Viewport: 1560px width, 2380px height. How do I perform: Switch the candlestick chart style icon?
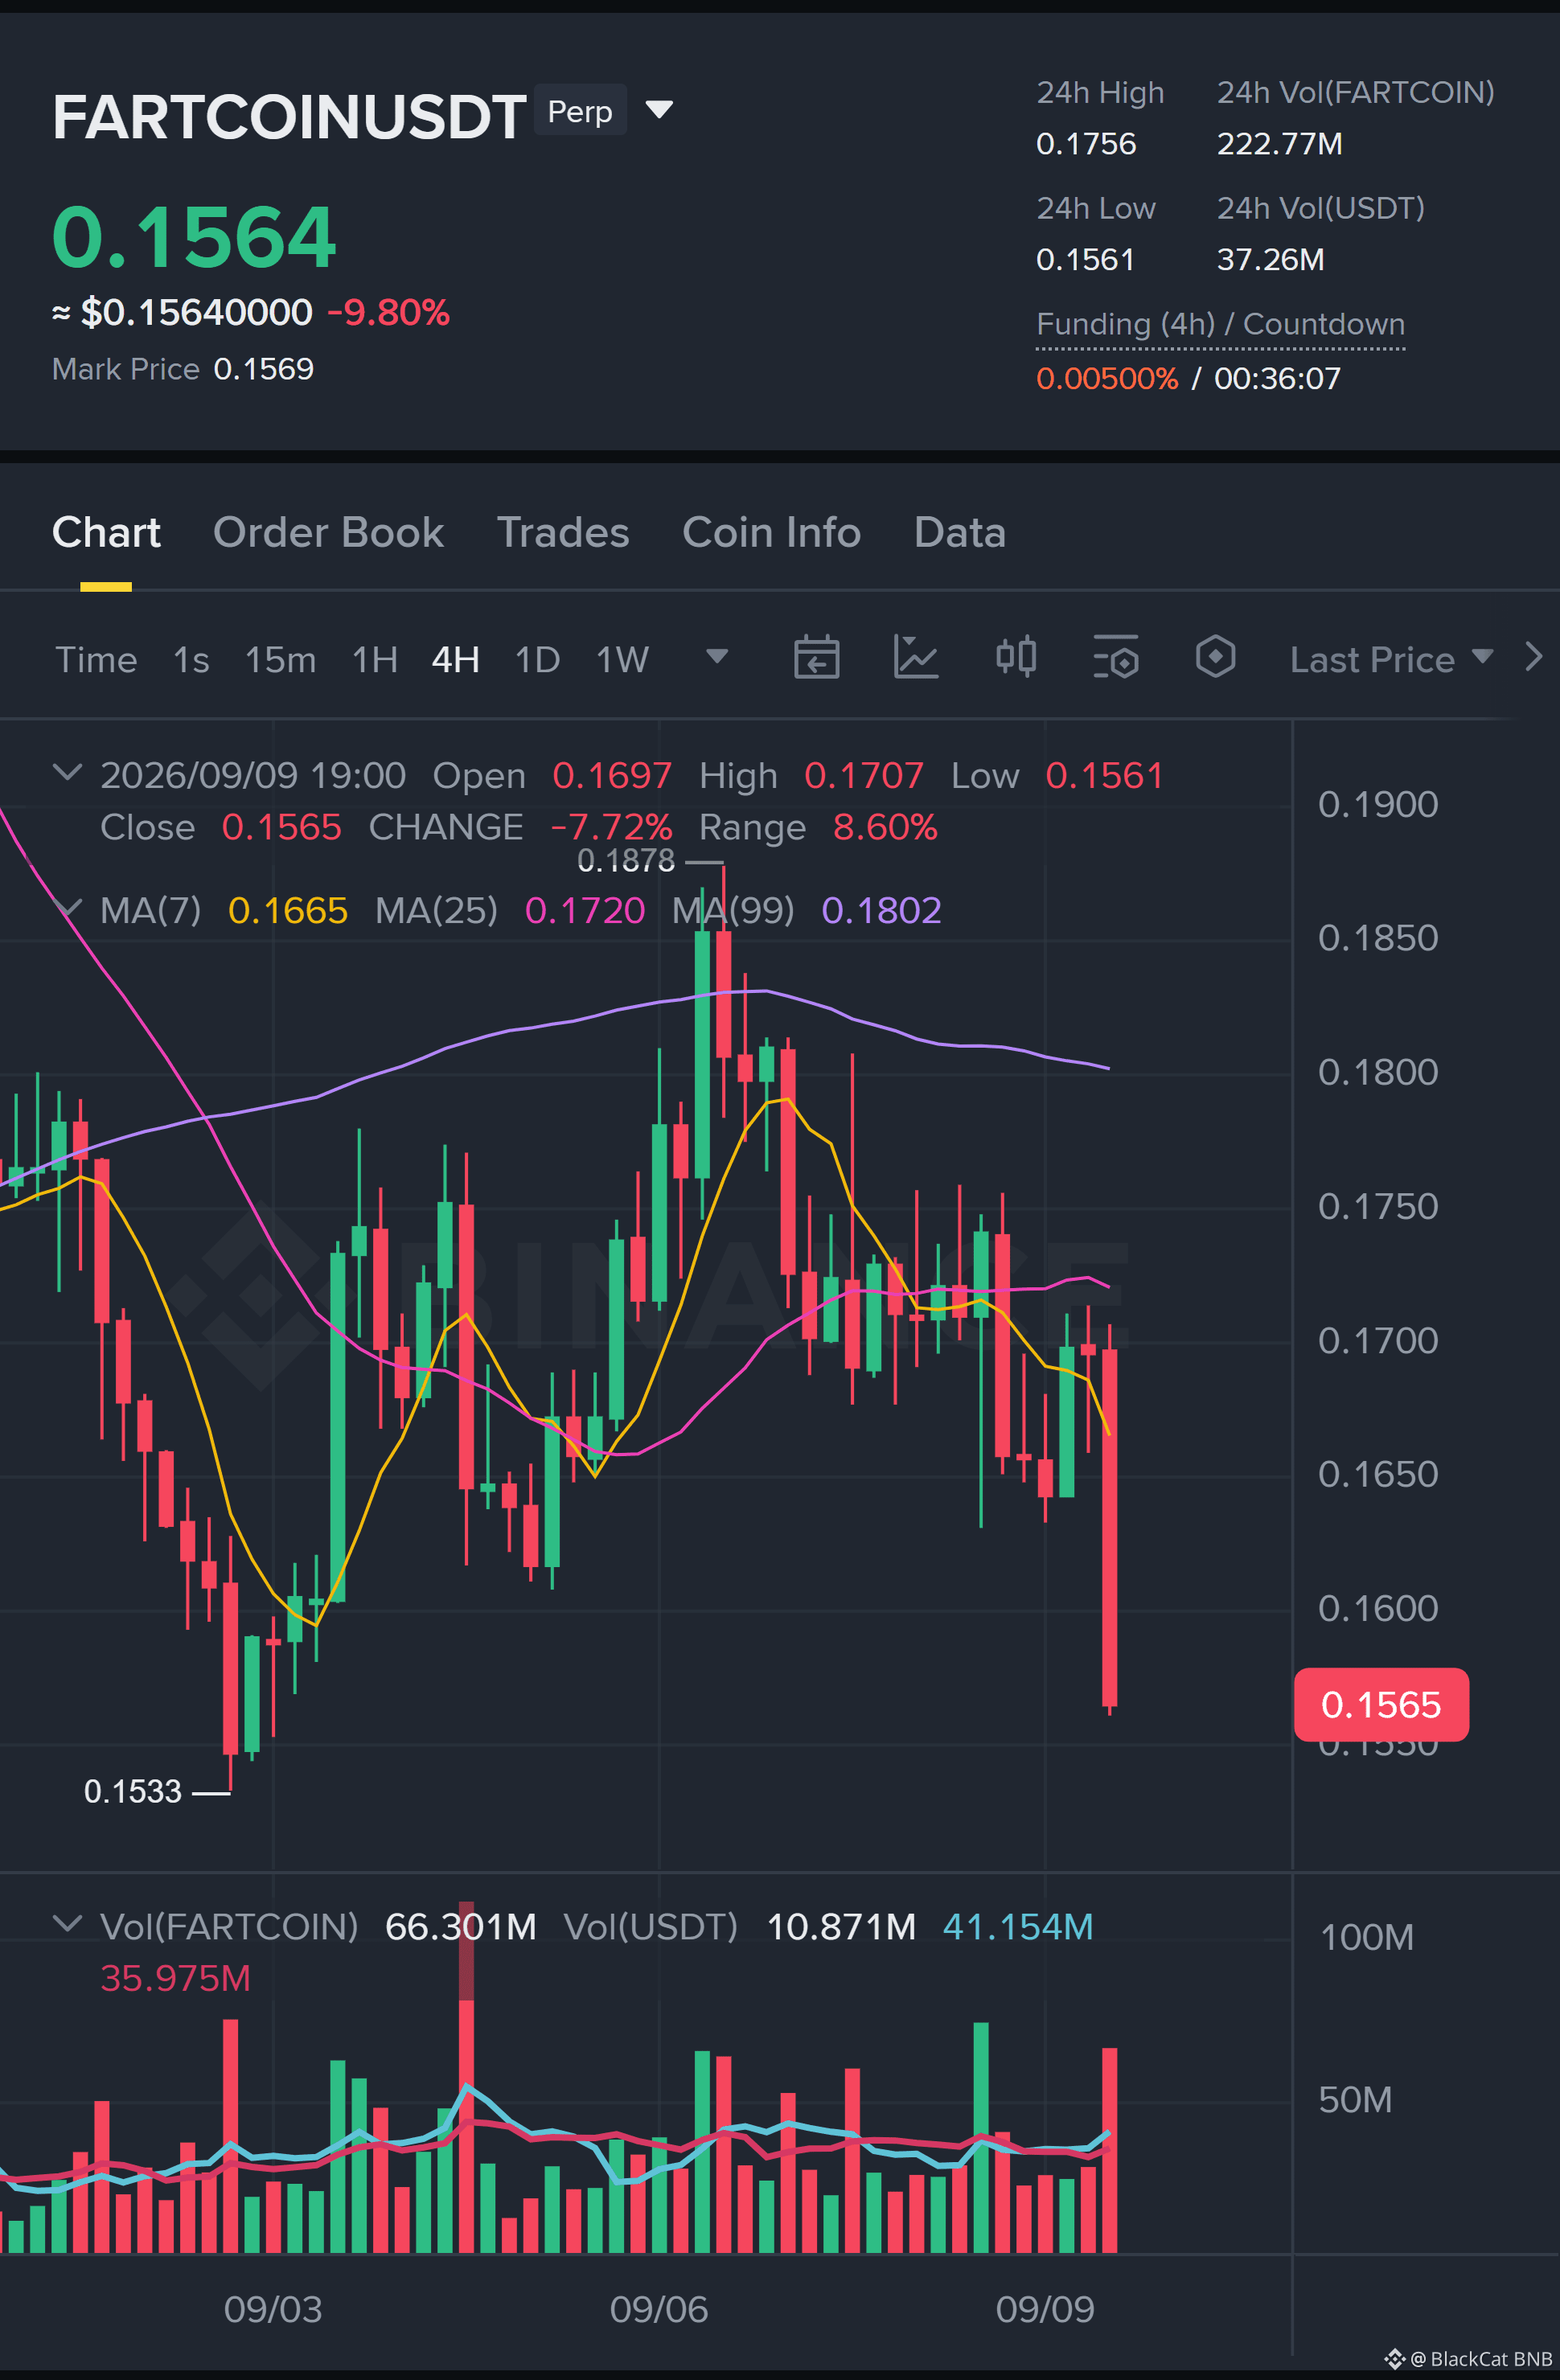point(1016,658)
